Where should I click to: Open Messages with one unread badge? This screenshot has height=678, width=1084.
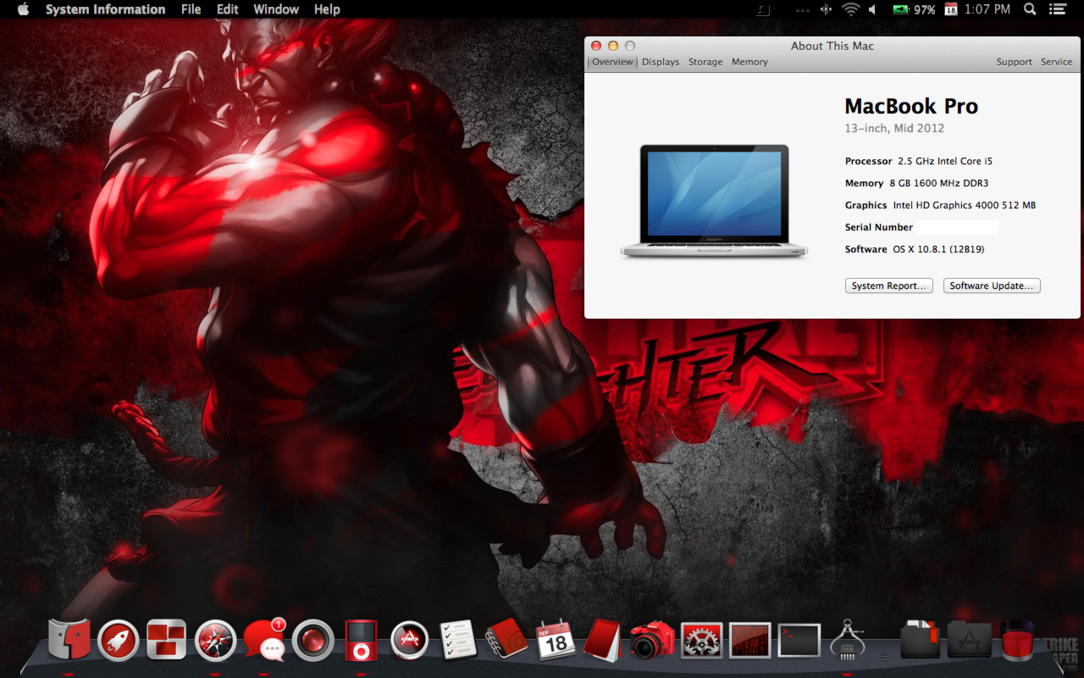[265, 639]
